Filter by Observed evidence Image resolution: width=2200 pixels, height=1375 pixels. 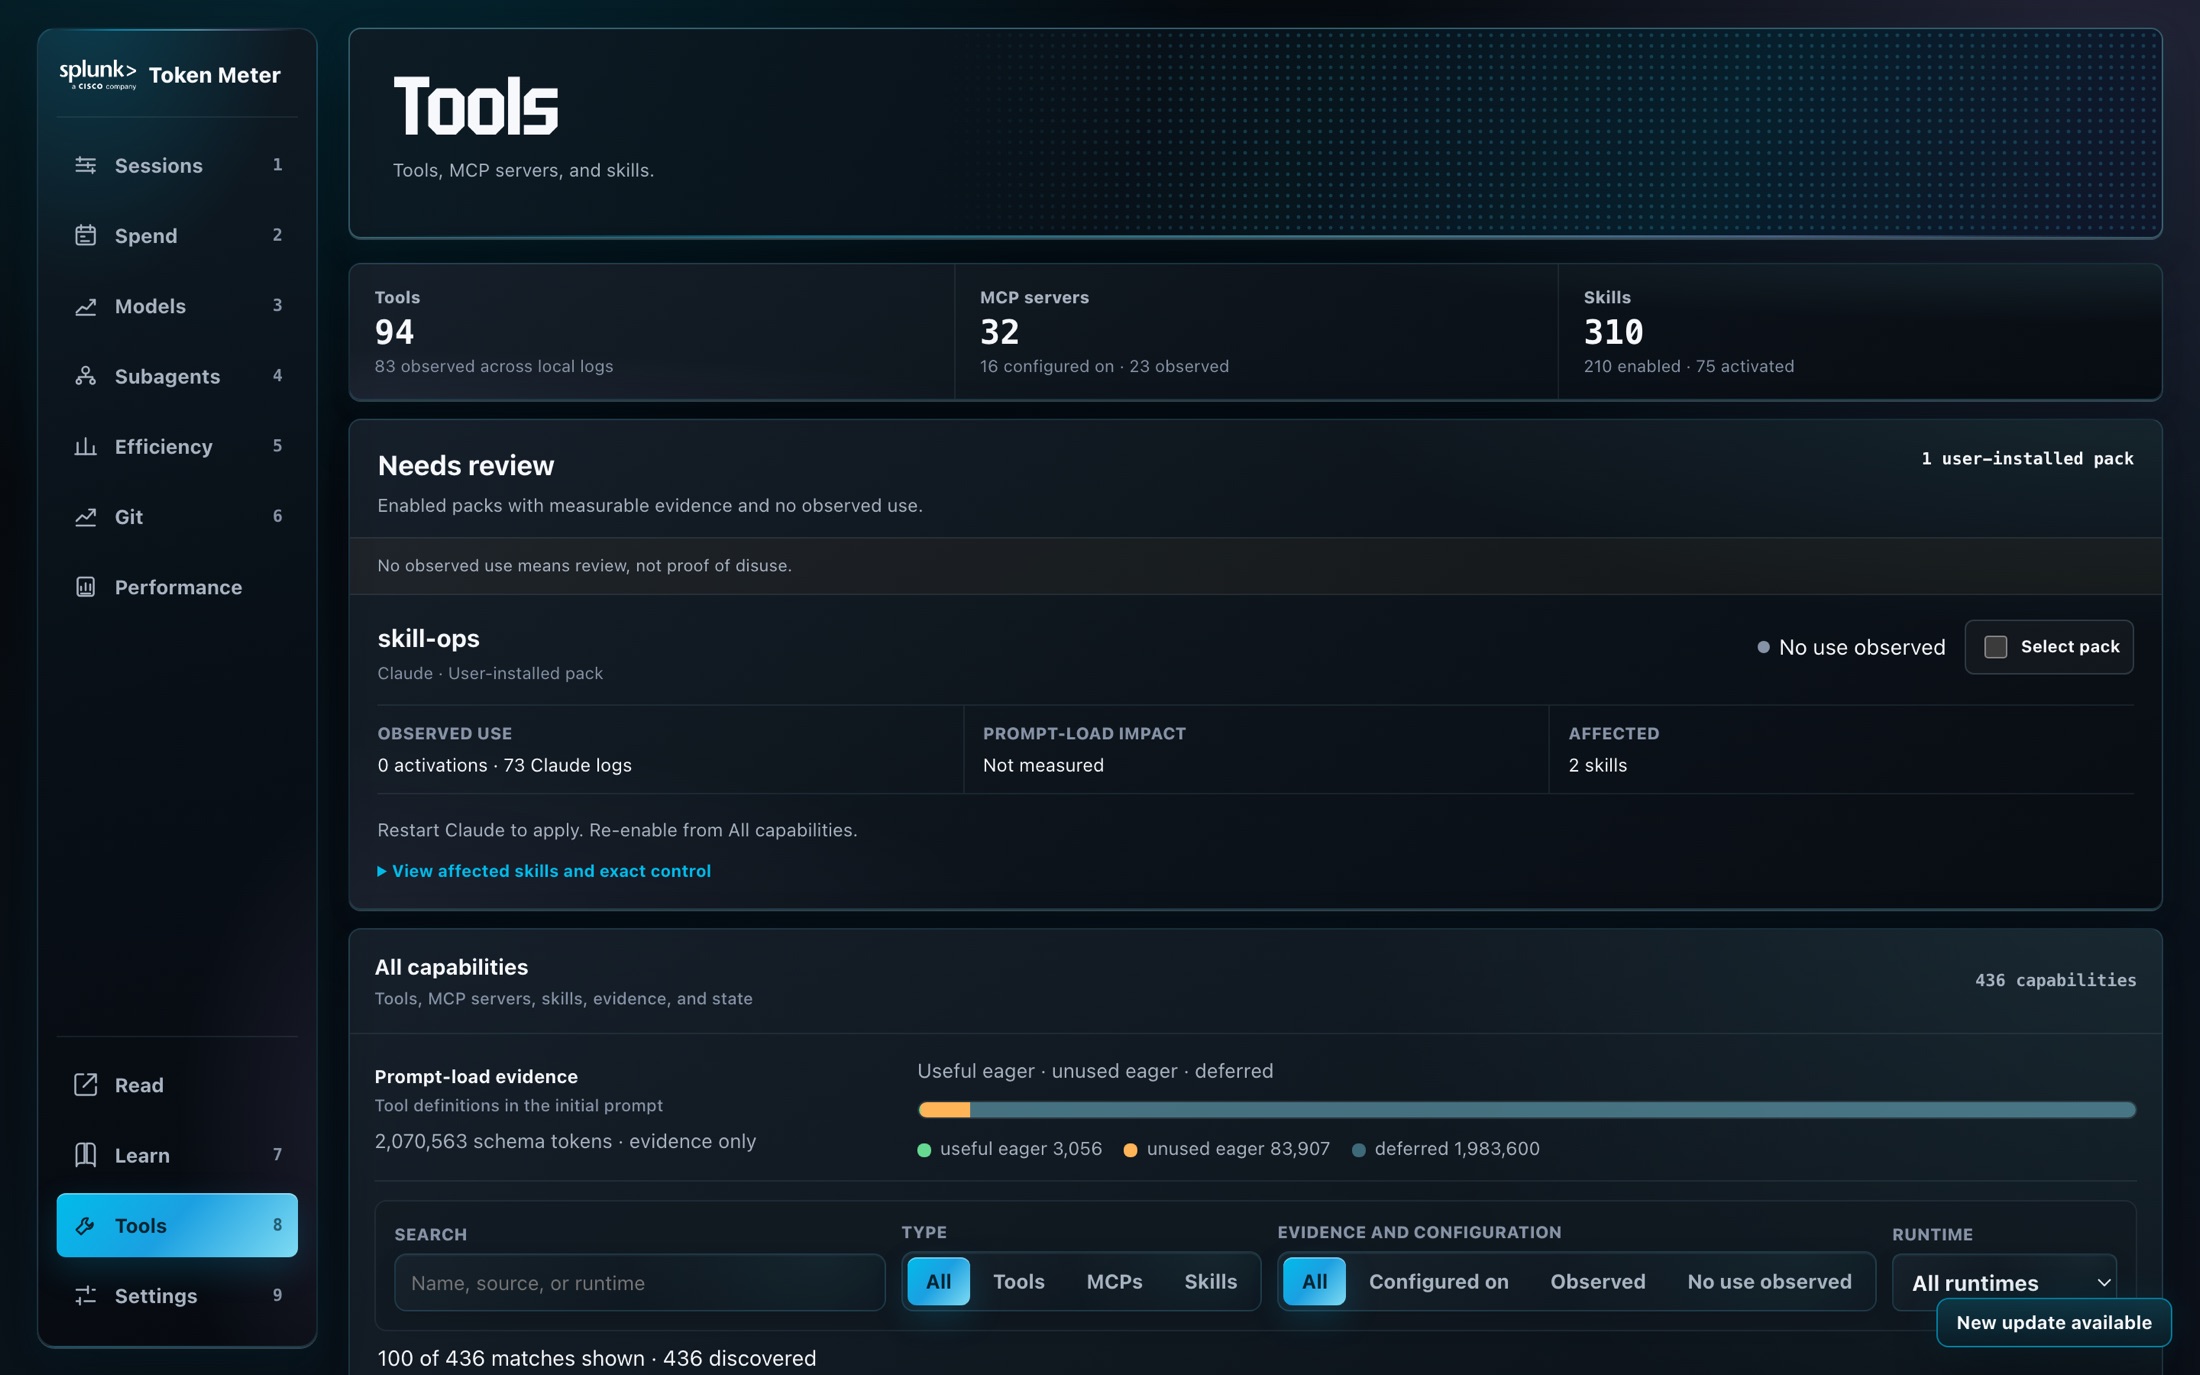tap(1597, 1281)
